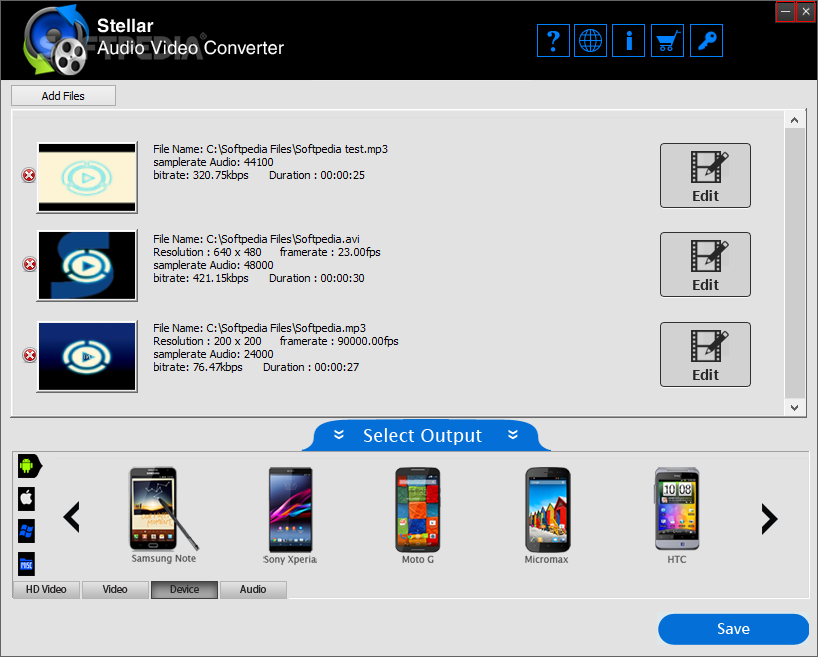Click the file list vertical scrollbar thumb

click(x=795, y=264)
